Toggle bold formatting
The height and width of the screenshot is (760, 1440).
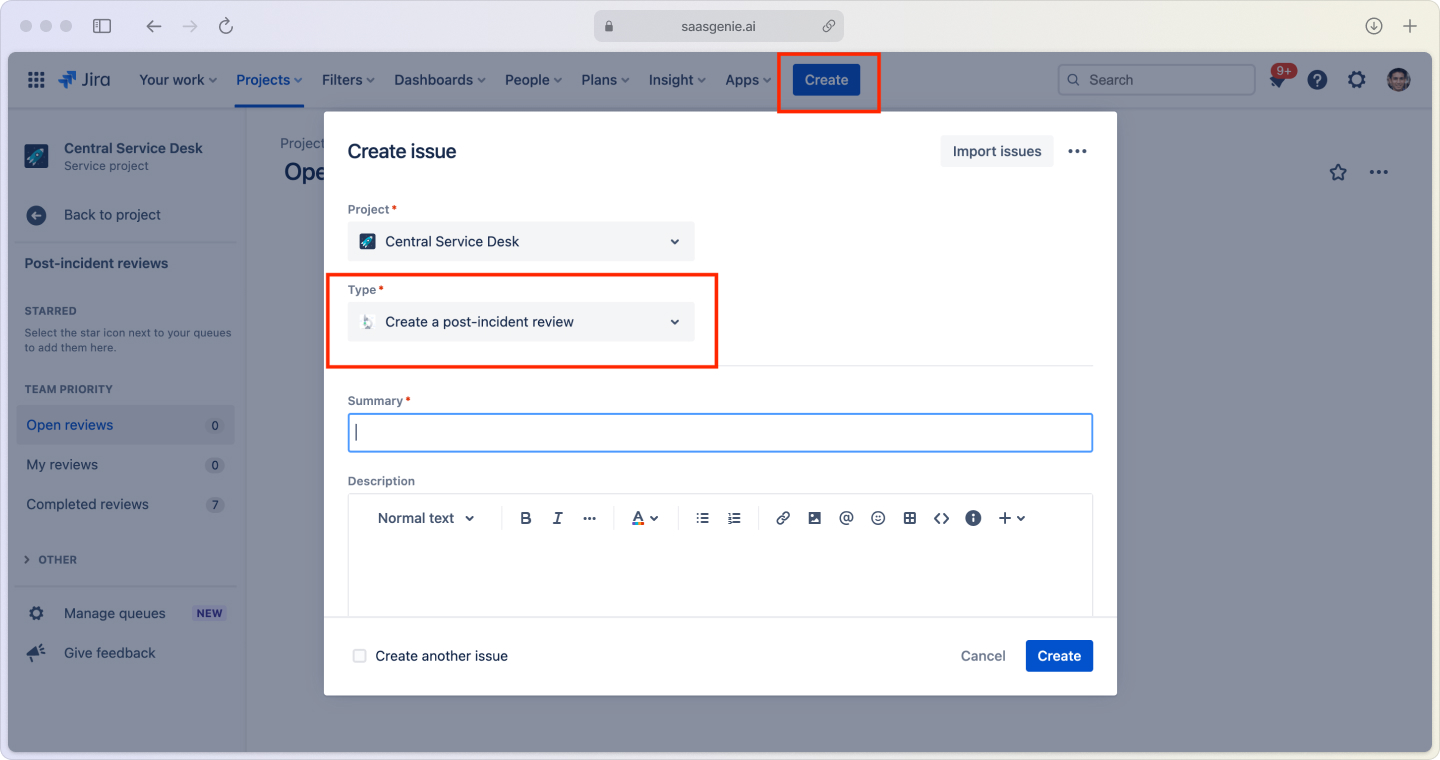click(x=526, y=518)
